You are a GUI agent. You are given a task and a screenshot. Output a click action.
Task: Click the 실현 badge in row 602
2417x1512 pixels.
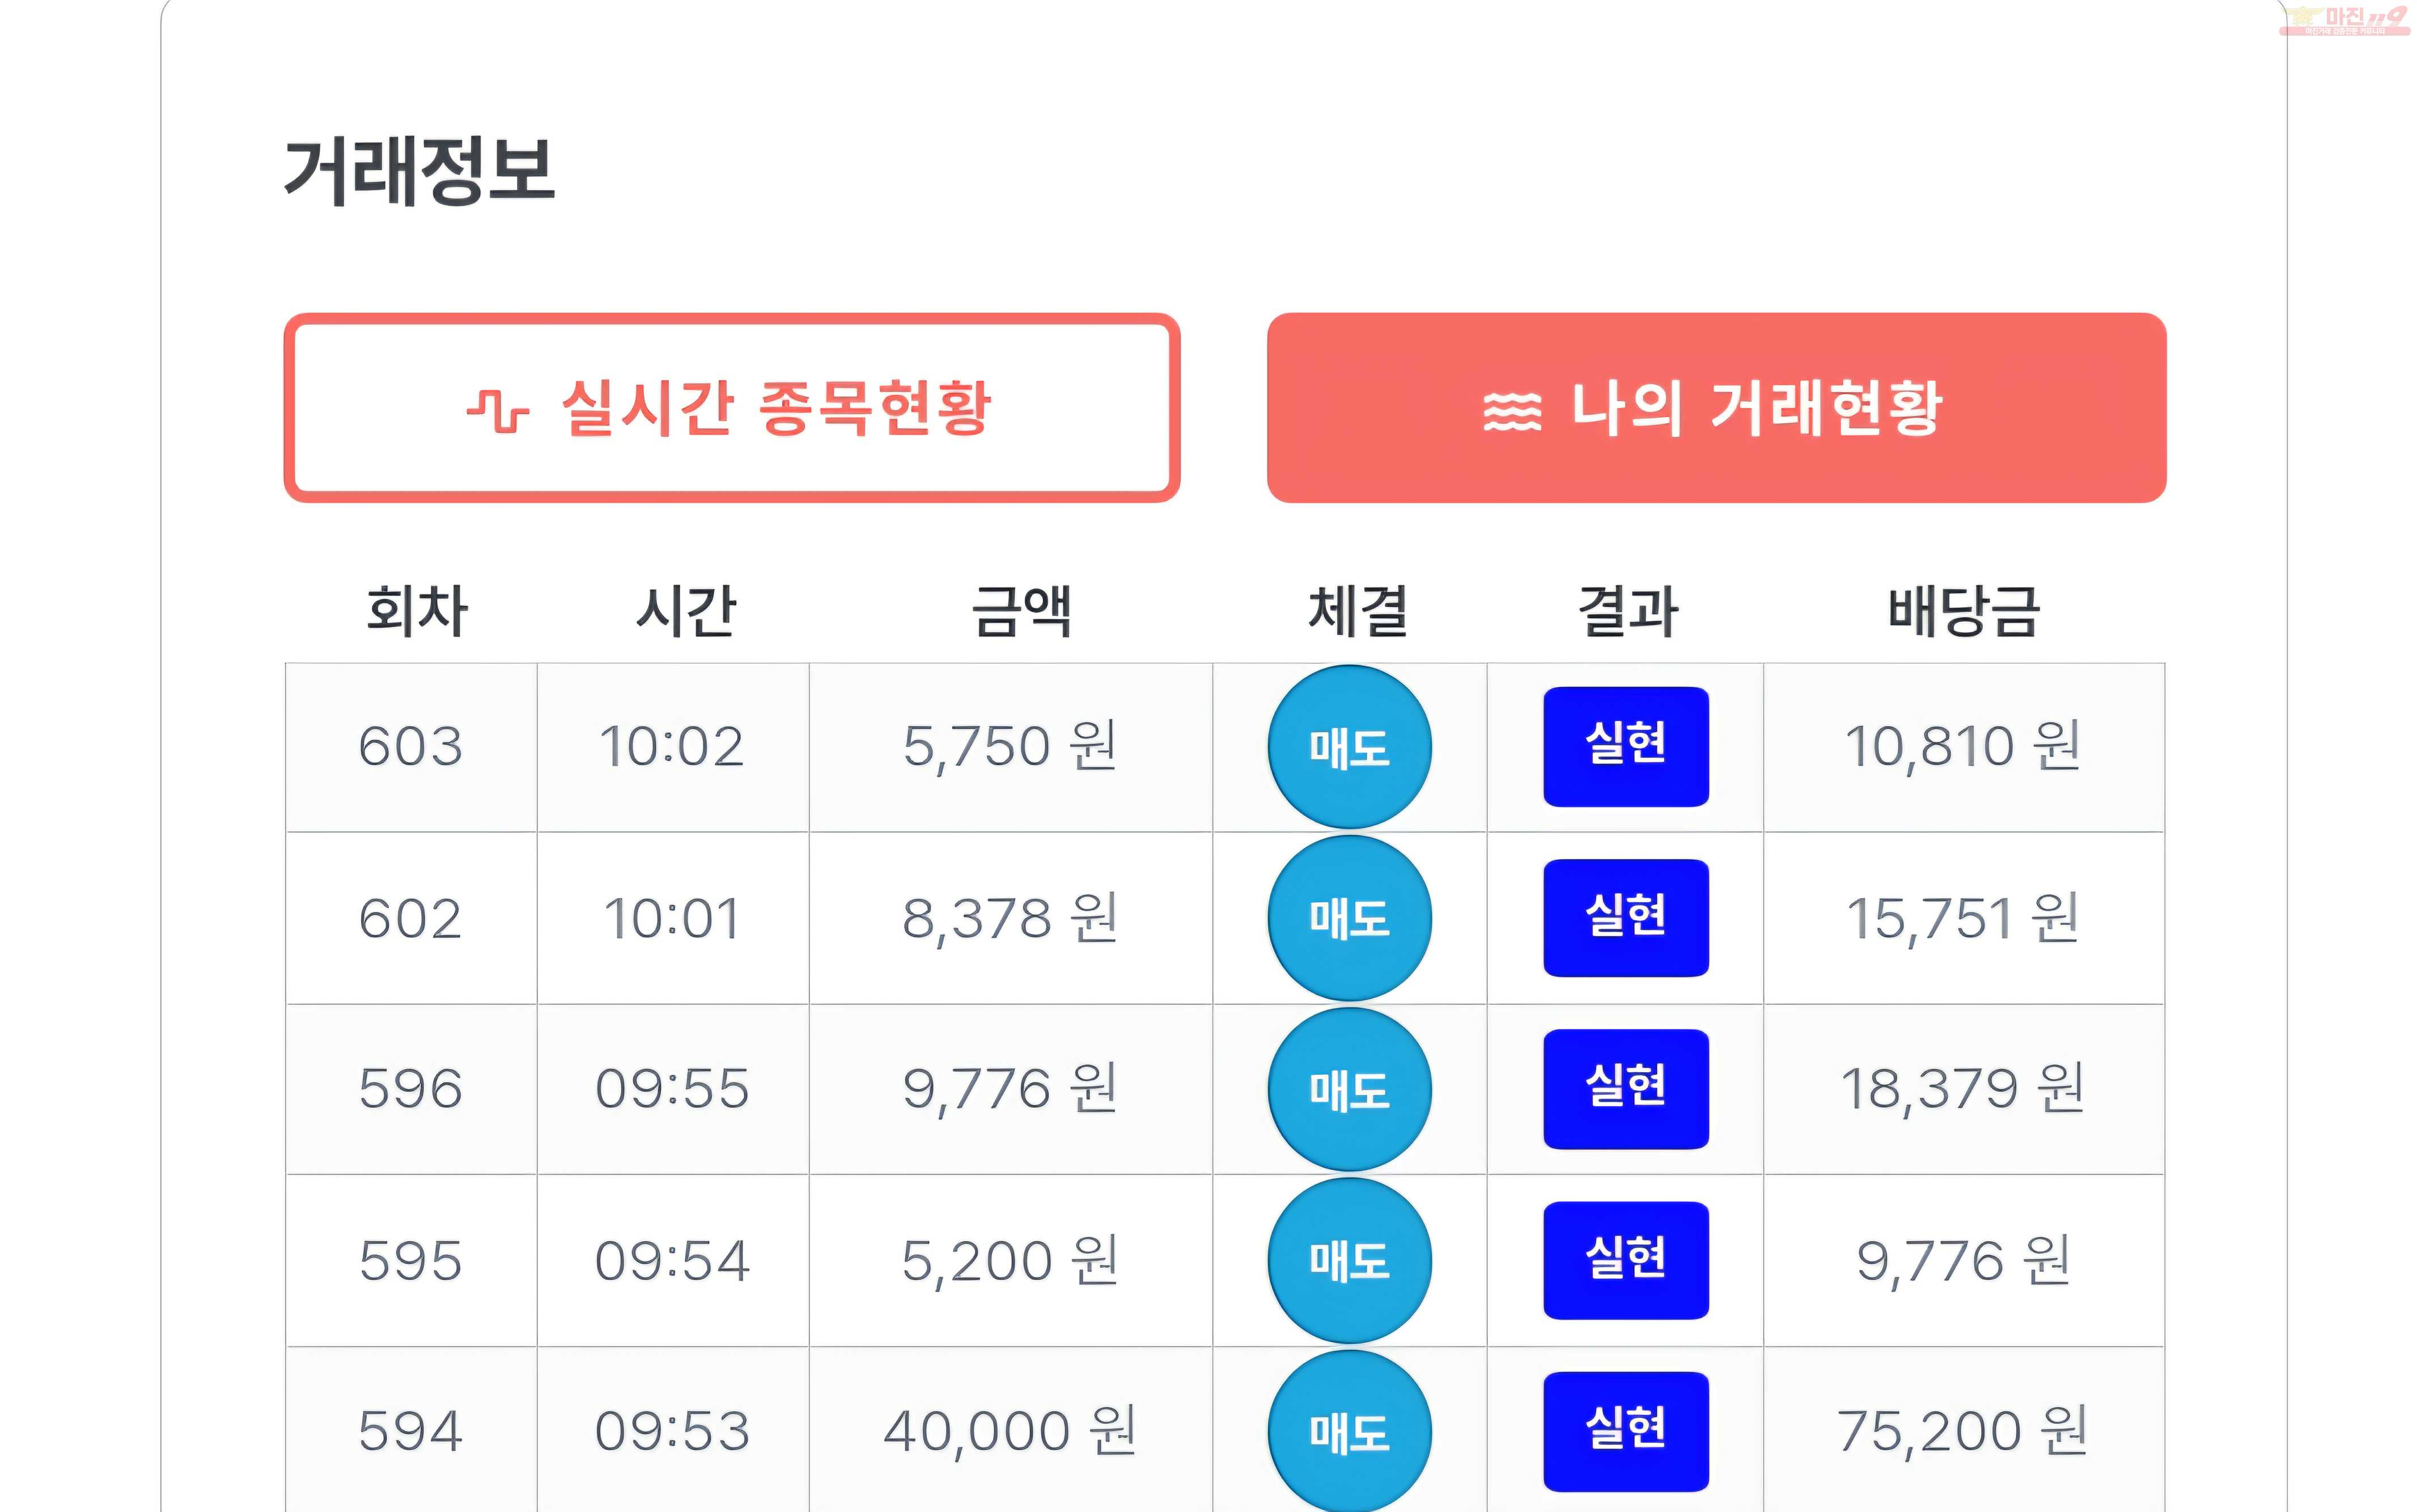click(1626, 918)
